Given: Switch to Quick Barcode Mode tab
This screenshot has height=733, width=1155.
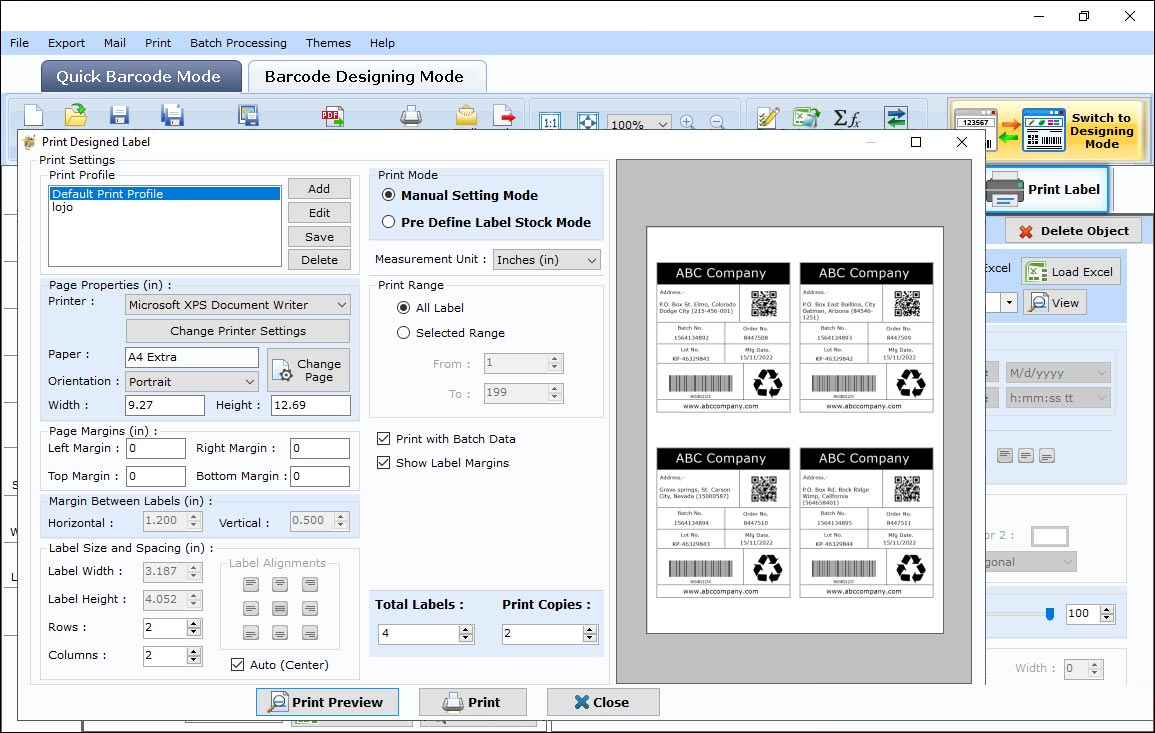Looking at the screenshot, I should coord(140,76).
